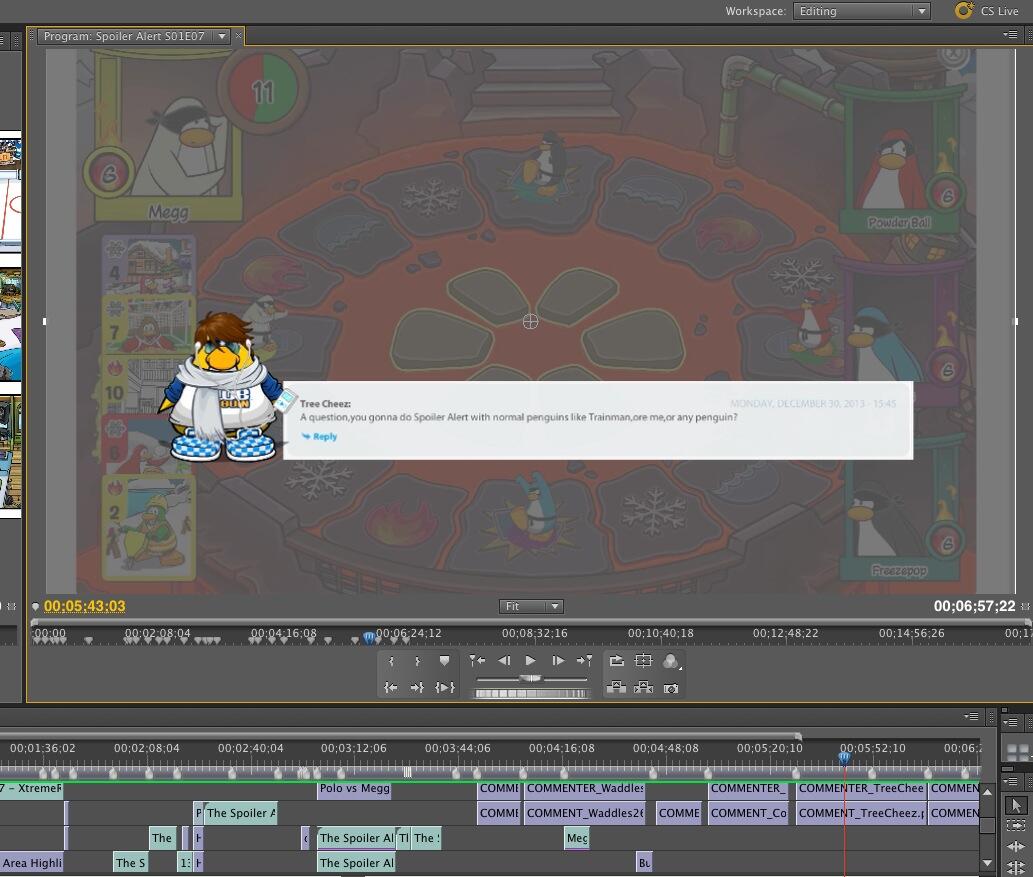The image size is (1033, 877).
Task: Select the Rolling Edit tool
Action: click(1015, 868)
